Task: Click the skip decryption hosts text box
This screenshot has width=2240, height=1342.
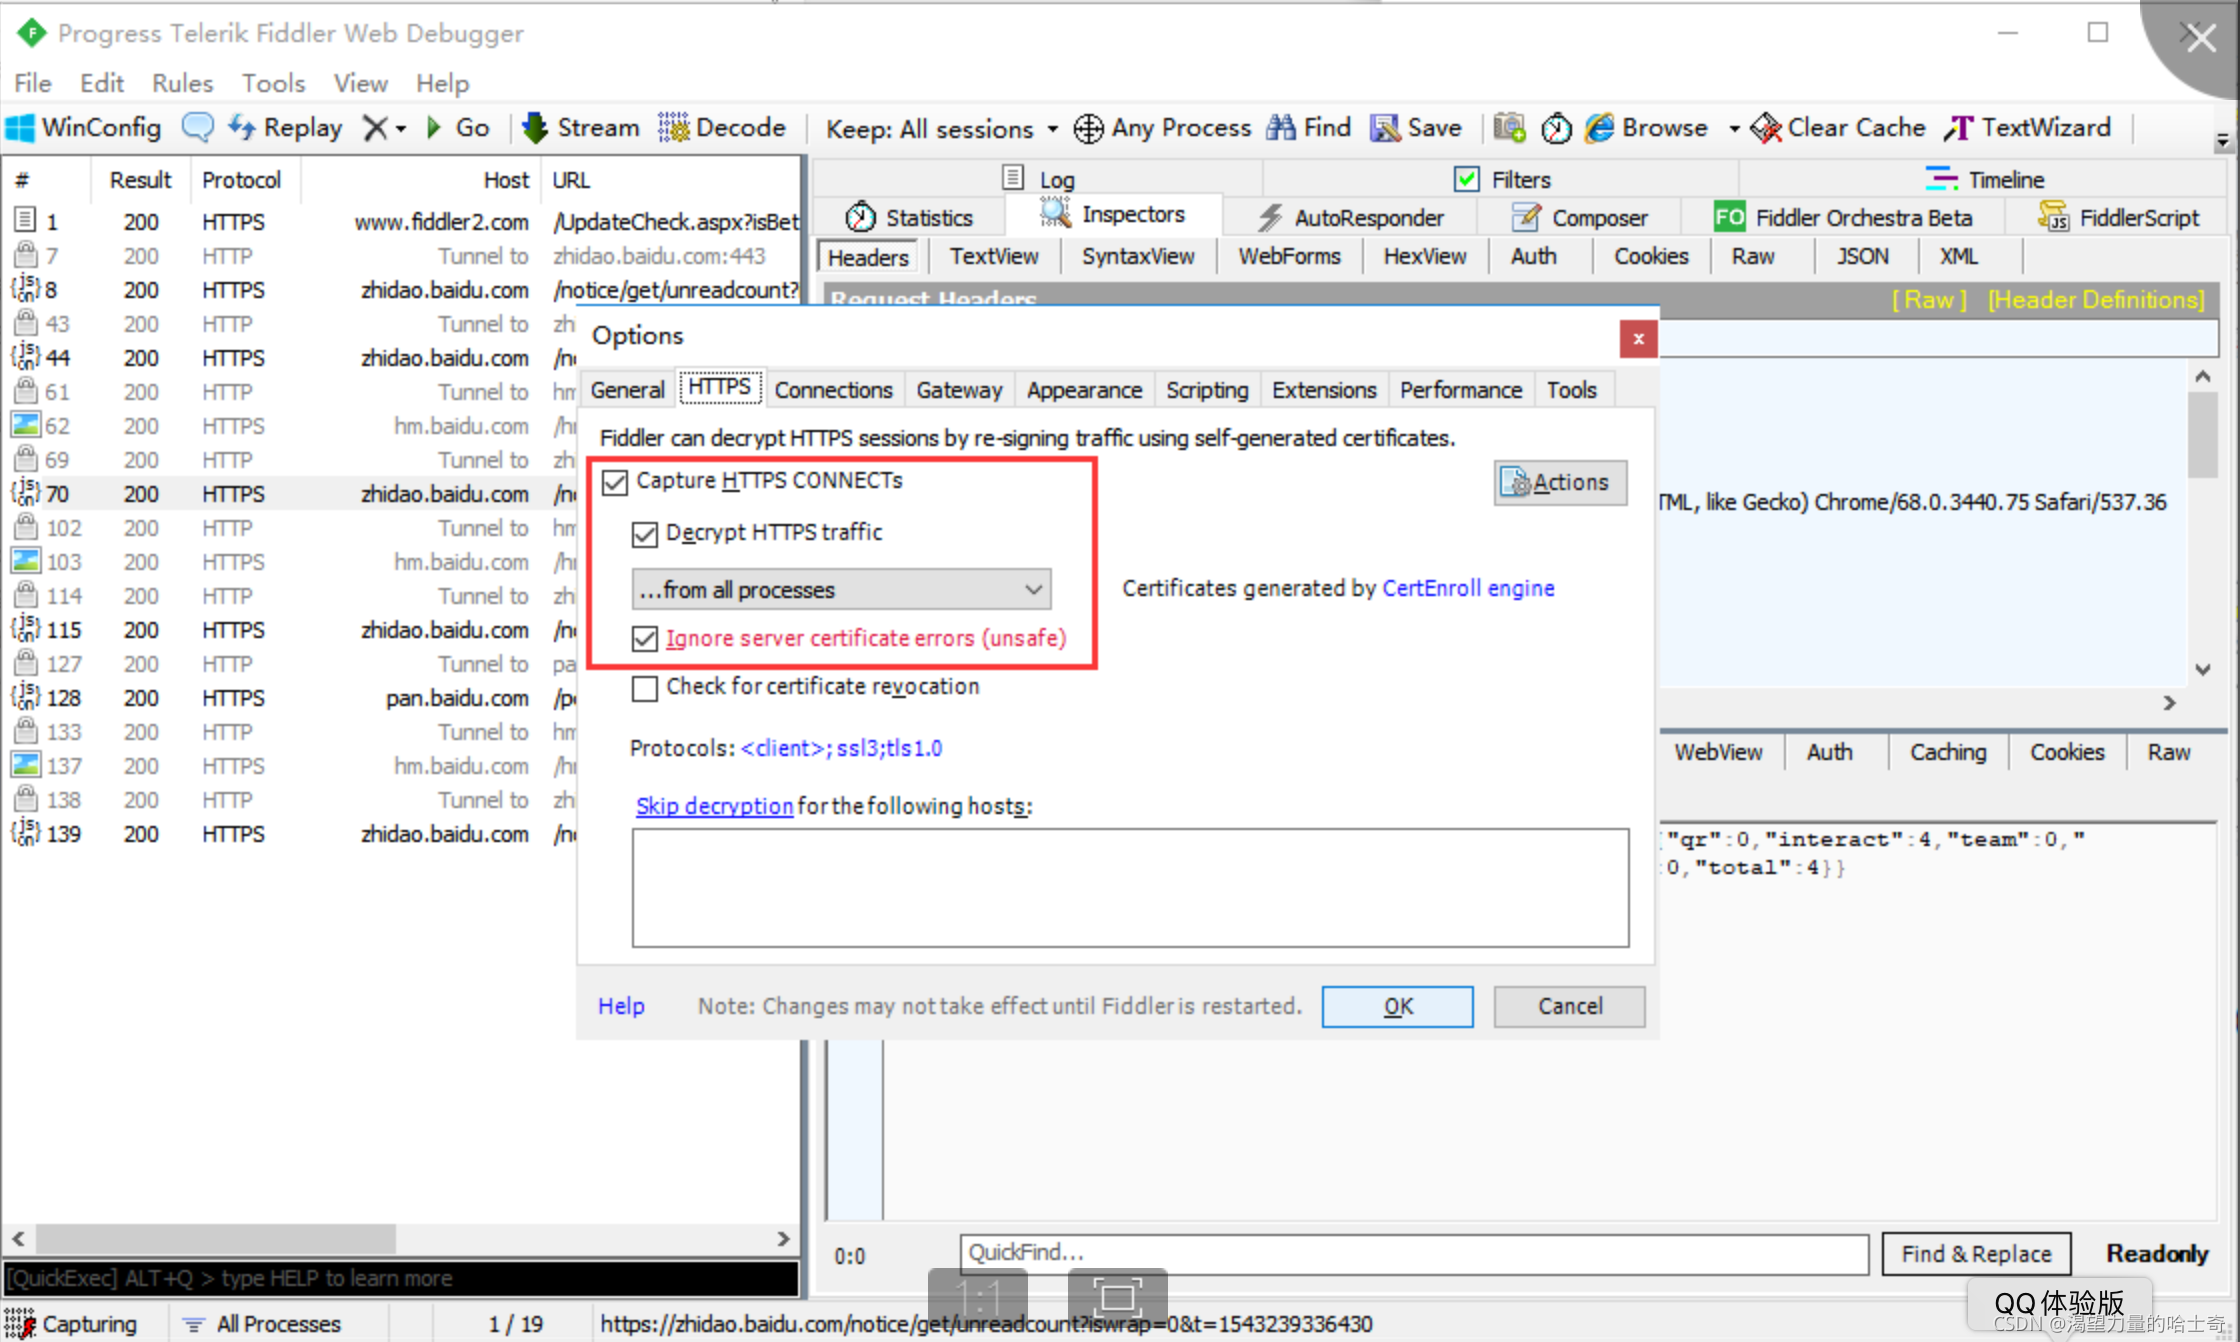Action: tap(1130, 888)
